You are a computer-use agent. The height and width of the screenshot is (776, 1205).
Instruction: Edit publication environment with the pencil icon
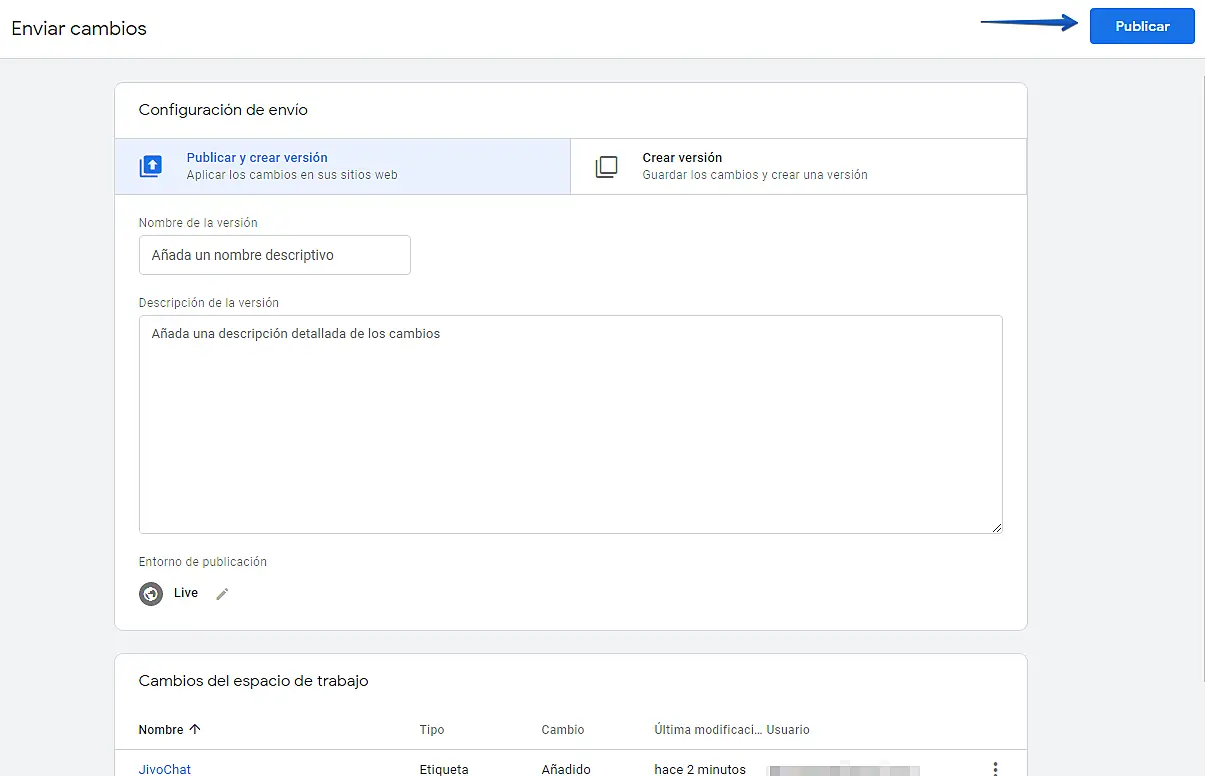pos(222,594)
